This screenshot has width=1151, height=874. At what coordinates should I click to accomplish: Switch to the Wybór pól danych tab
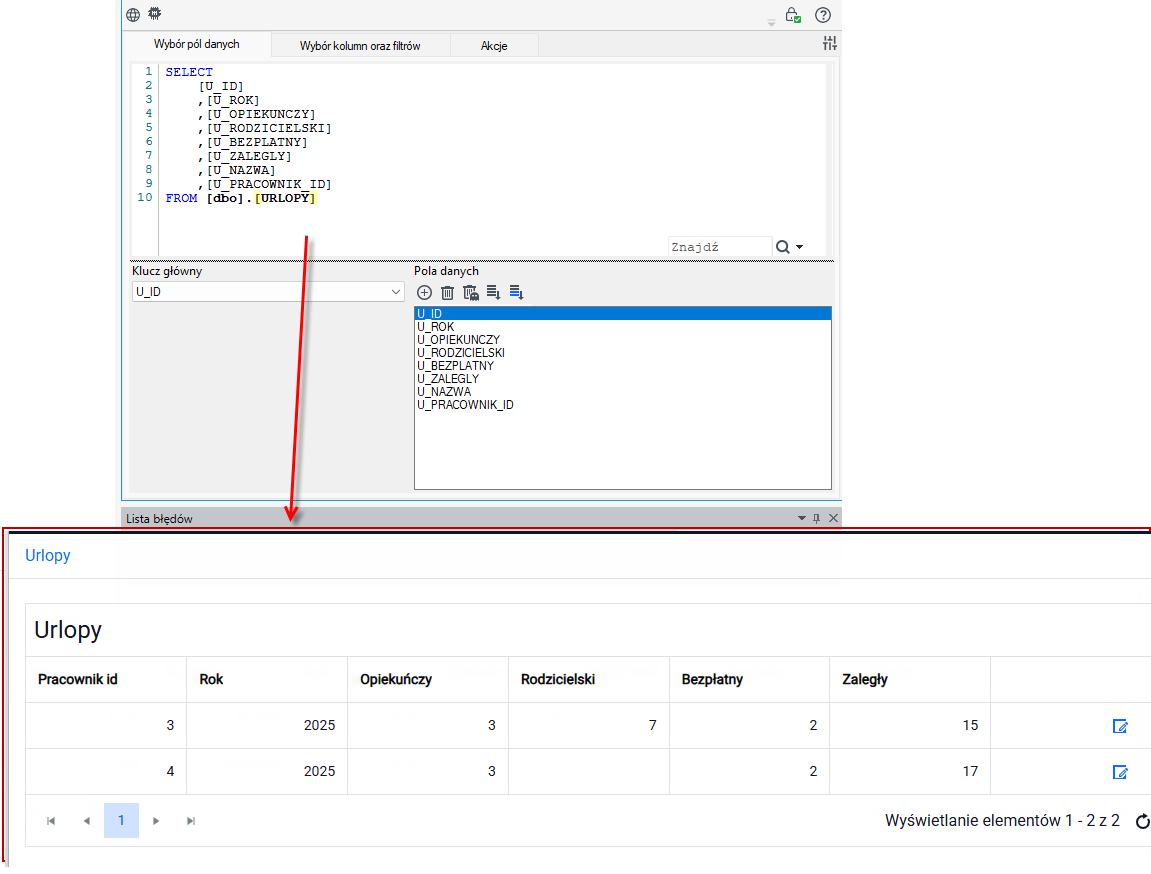point(197,44)
